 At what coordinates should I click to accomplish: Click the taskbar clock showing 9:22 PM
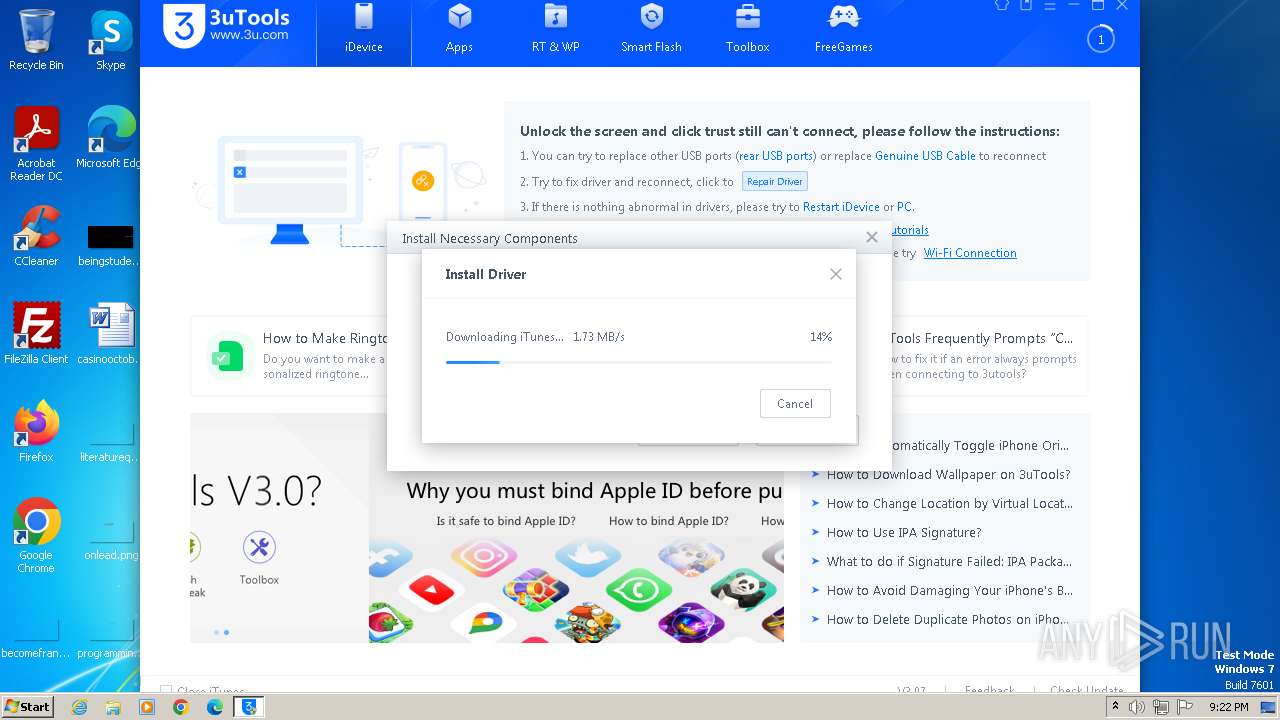1228,707
